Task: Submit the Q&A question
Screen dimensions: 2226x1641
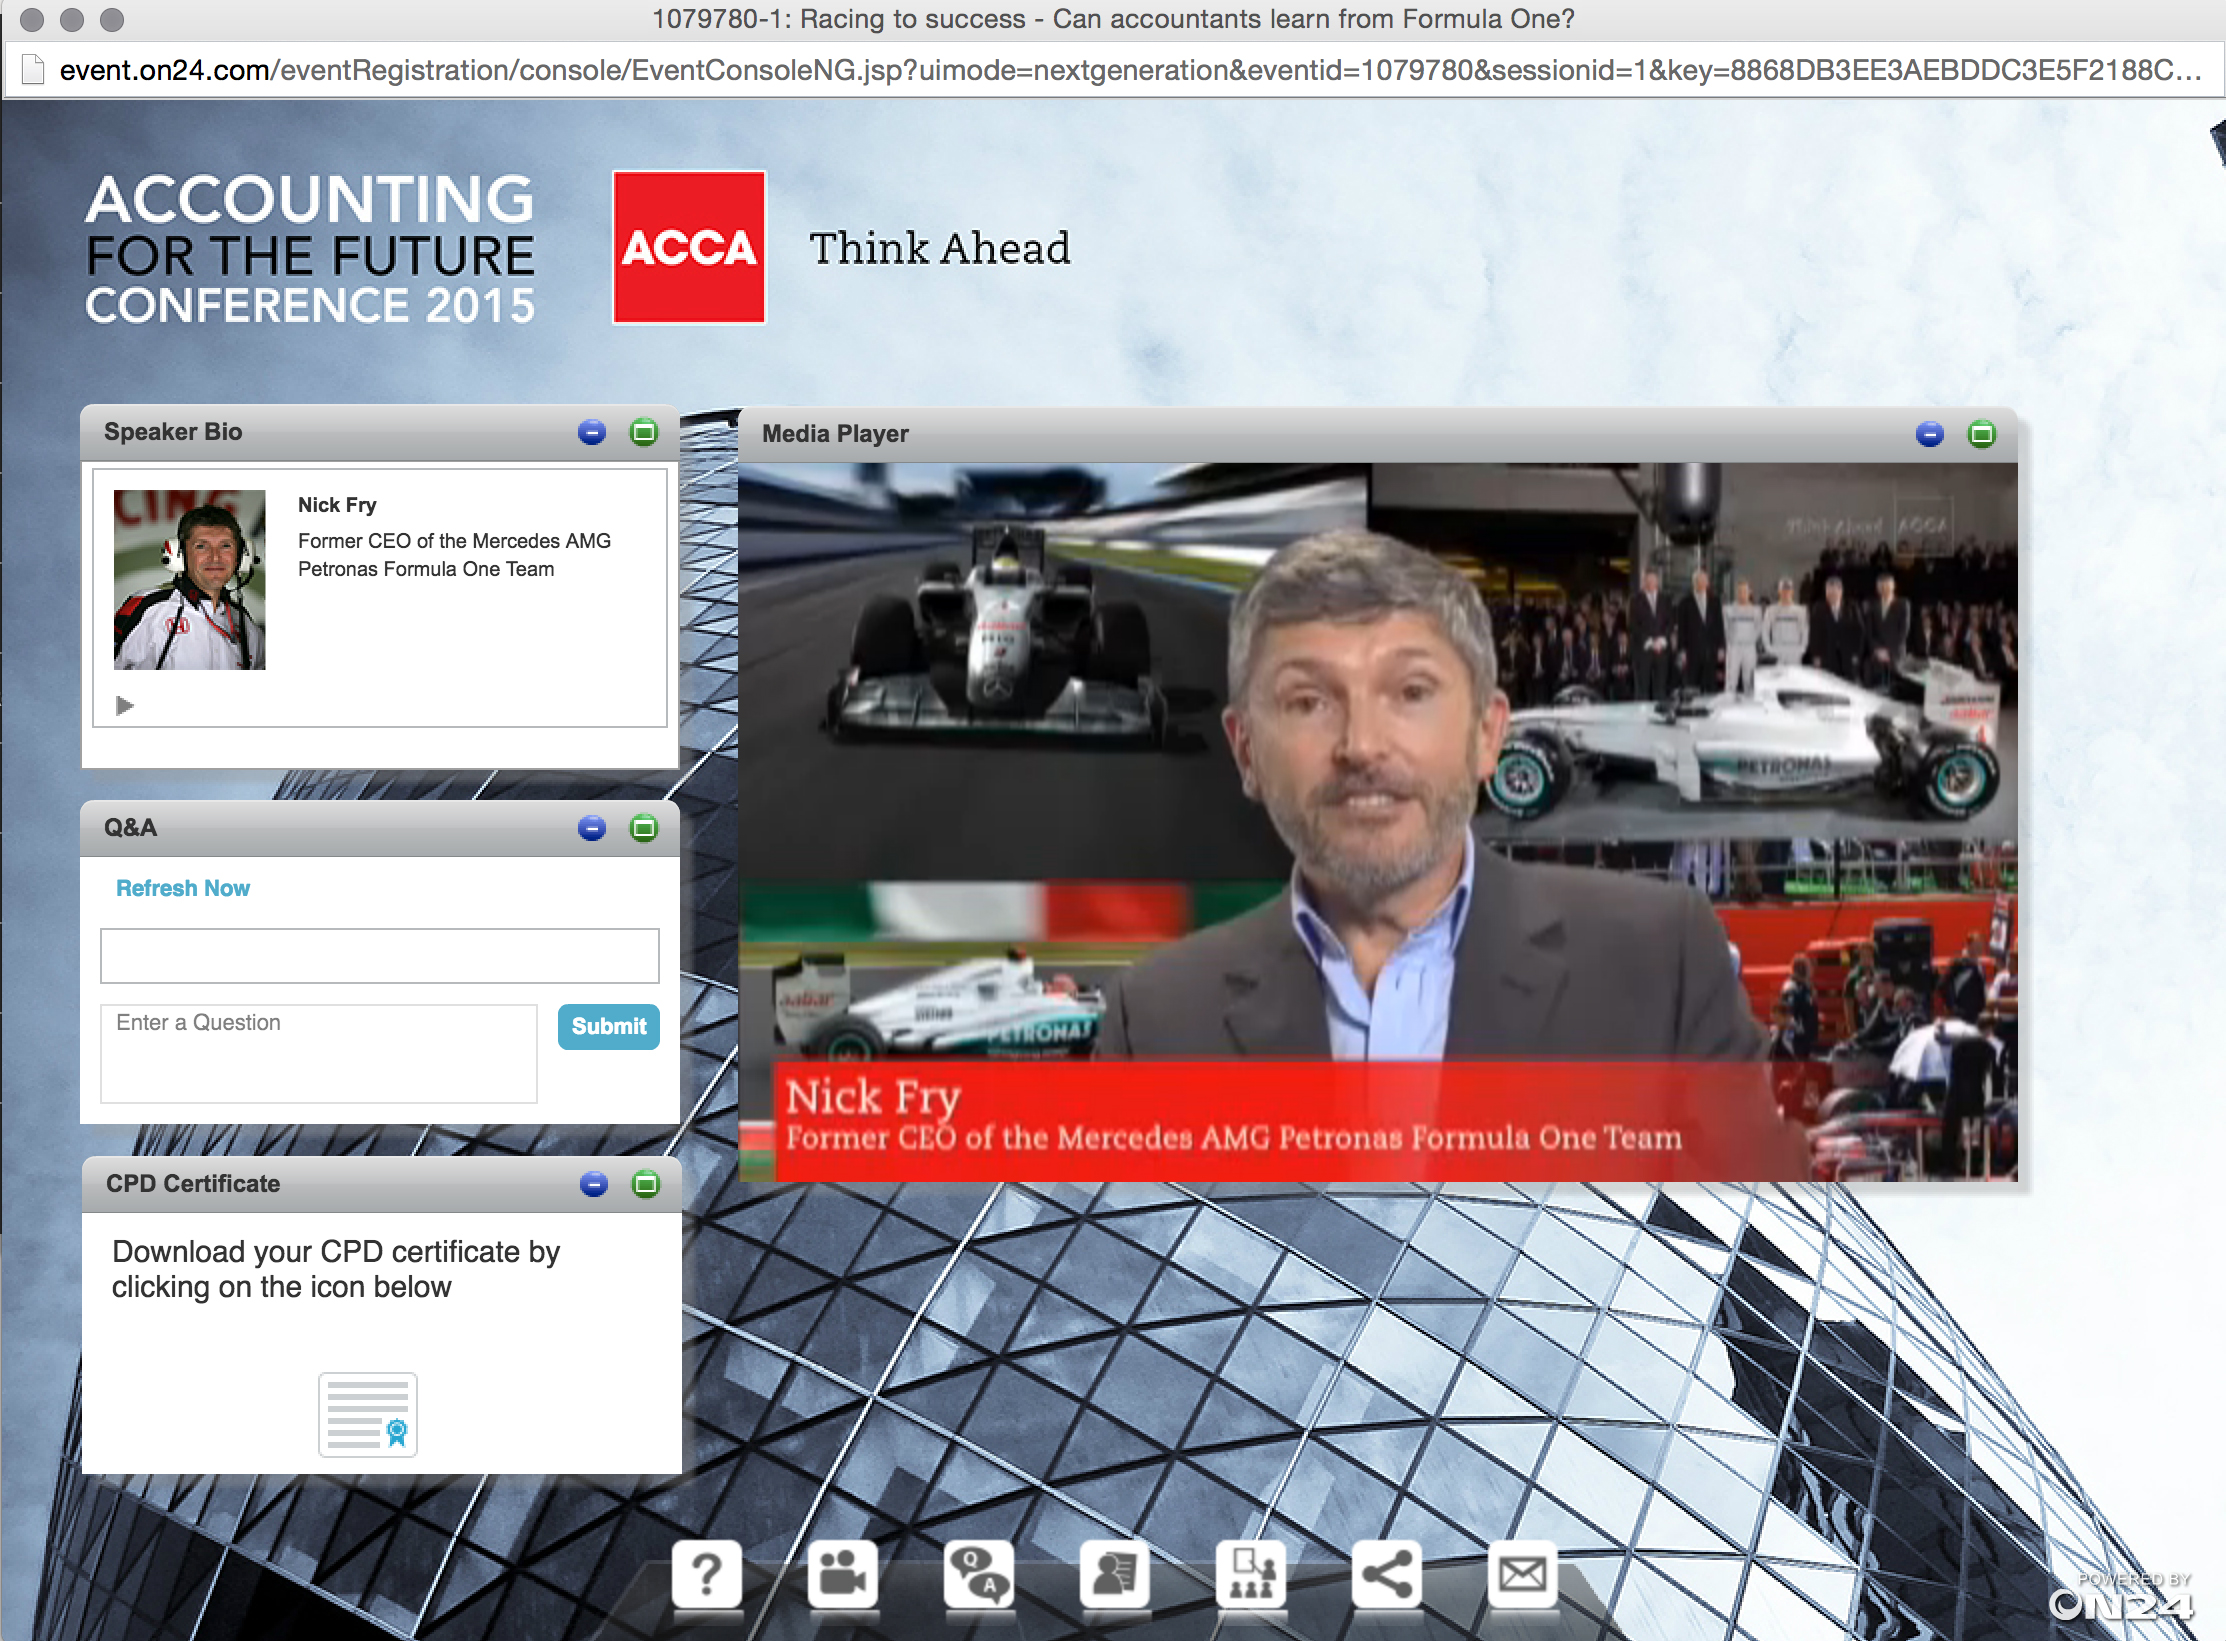Action: (608, 1026)
